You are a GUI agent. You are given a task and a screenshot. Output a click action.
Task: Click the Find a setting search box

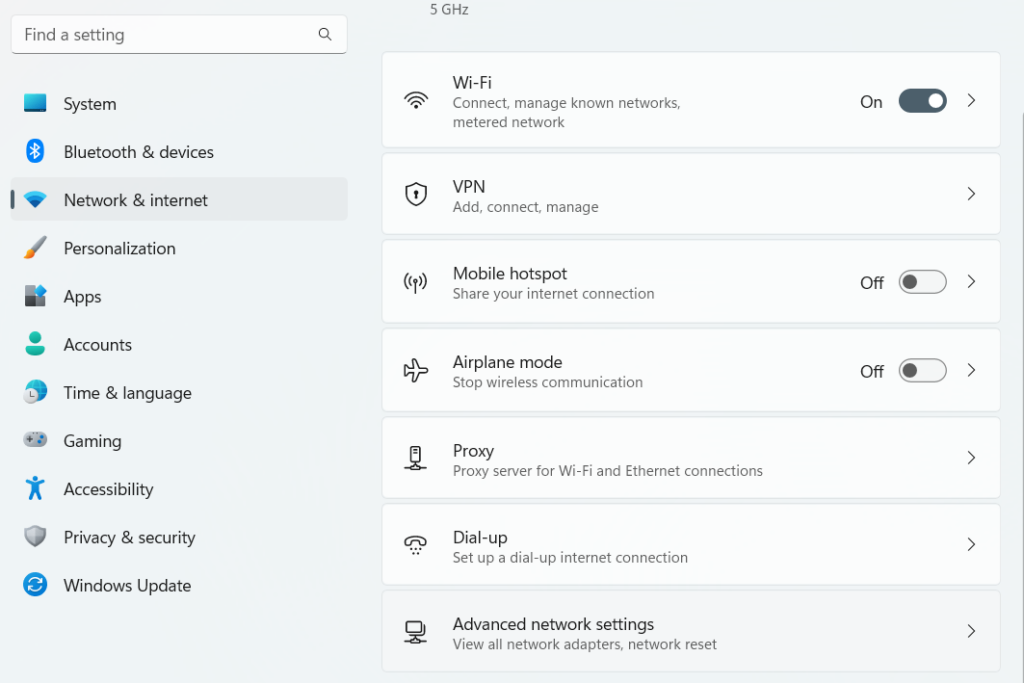179,35
